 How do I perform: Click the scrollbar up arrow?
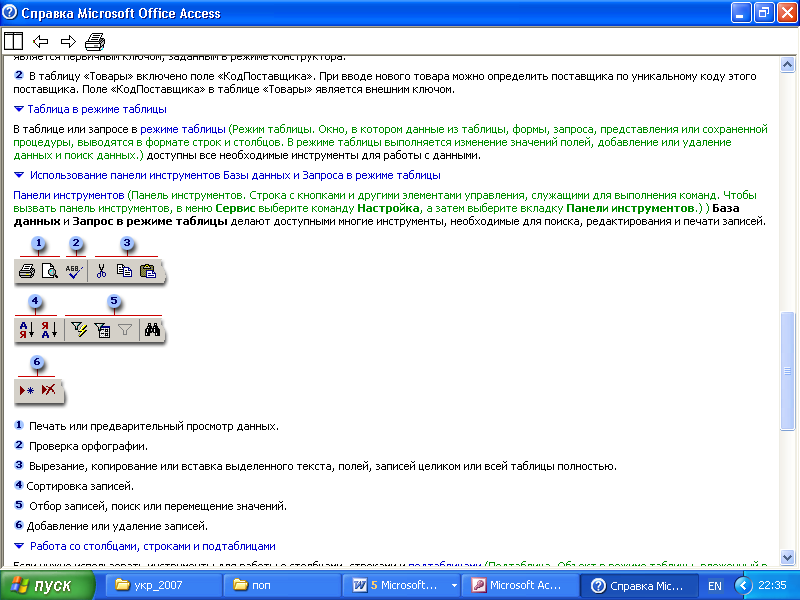click(x=787, y=65)
